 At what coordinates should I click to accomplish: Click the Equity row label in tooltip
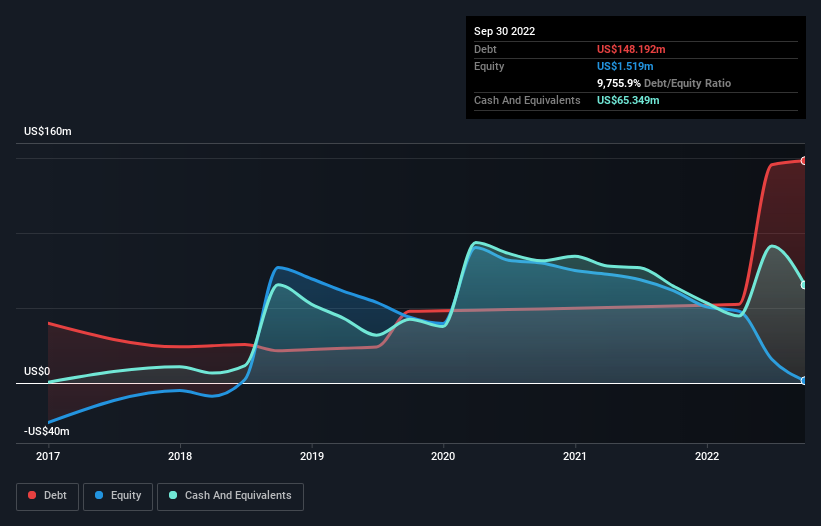pos(489,66)
